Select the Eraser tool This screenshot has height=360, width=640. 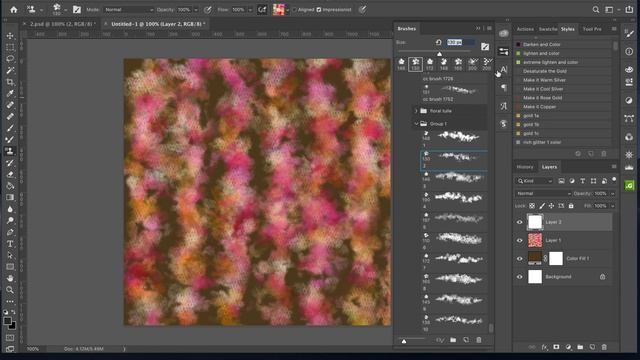click(10, 174)
